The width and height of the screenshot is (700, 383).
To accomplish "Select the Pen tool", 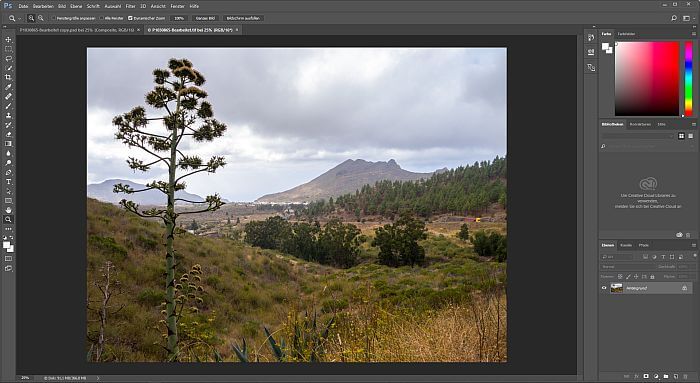I will coord(8,172).
